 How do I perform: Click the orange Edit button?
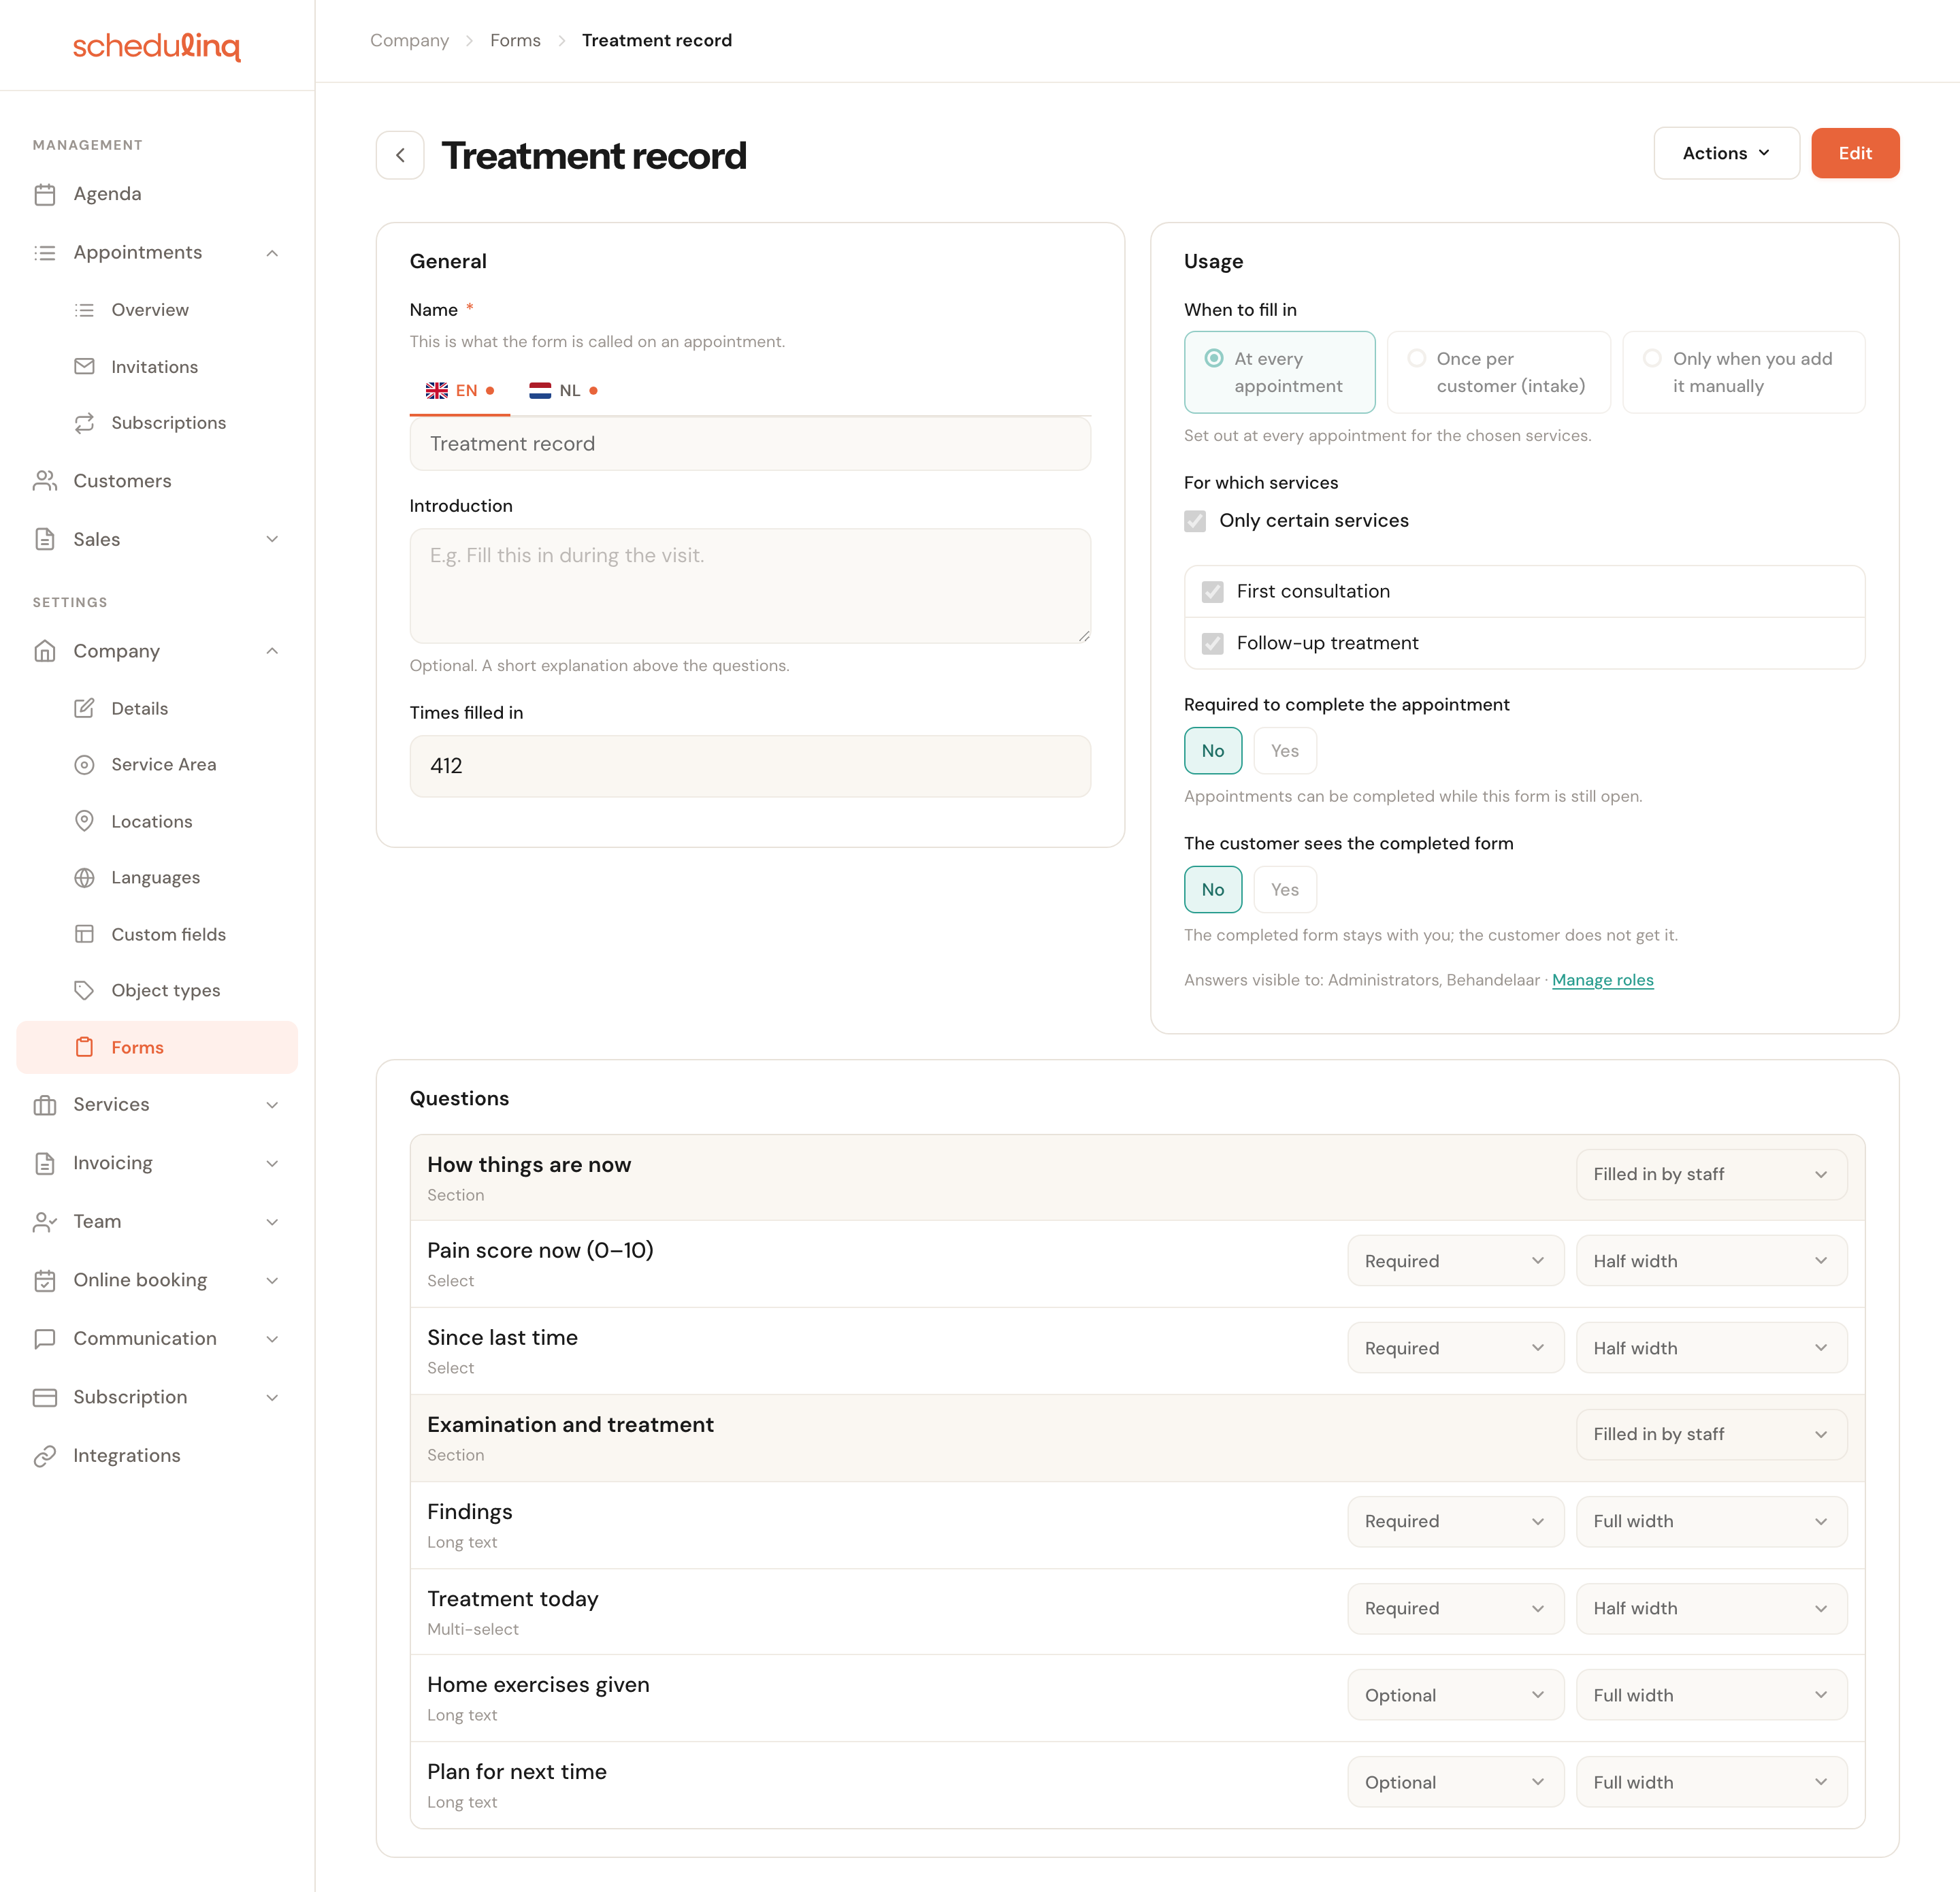[1855, 153]
